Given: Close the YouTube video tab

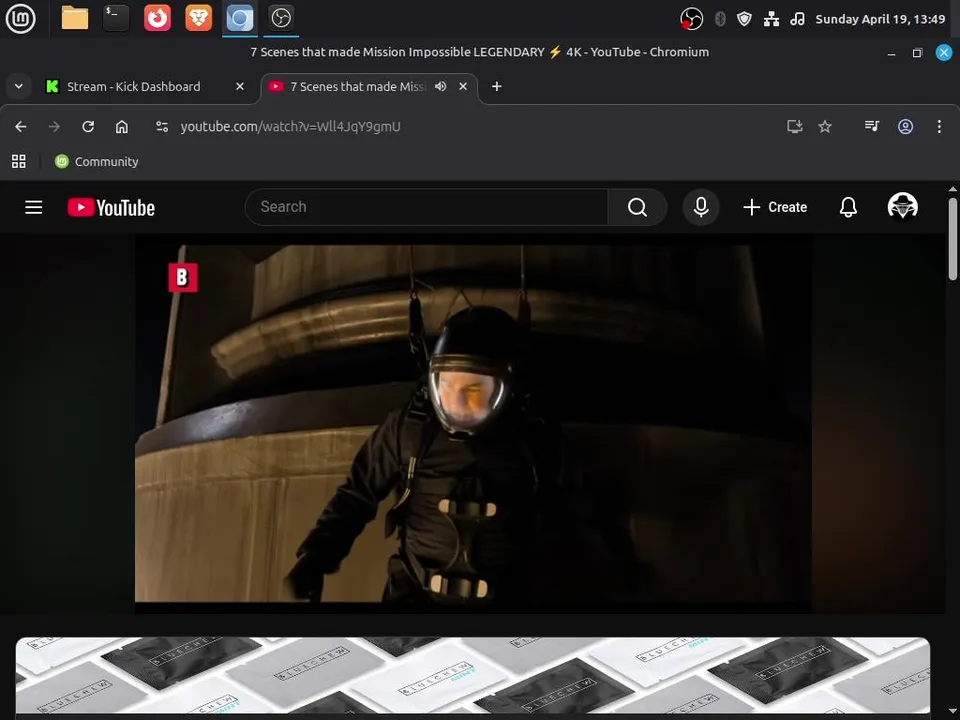Looking at the screenshot, I should click(463, 86).
